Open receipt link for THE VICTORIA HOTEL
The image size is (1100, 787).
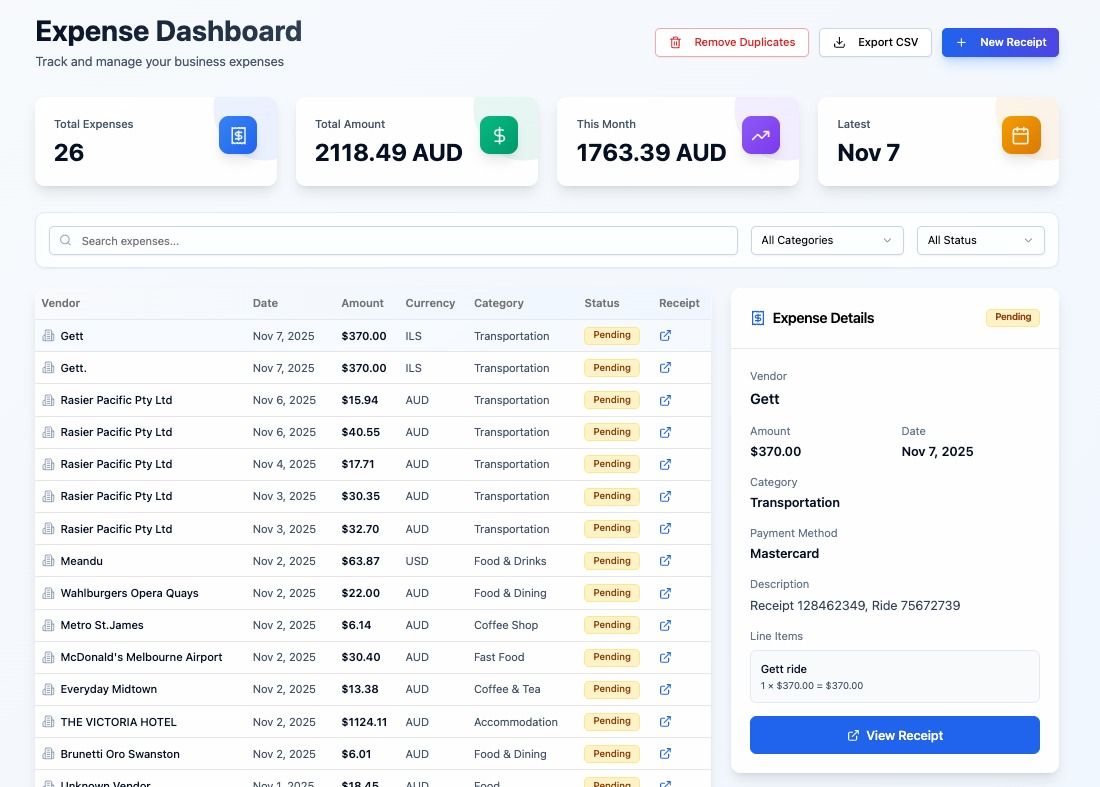click(665, 721)
